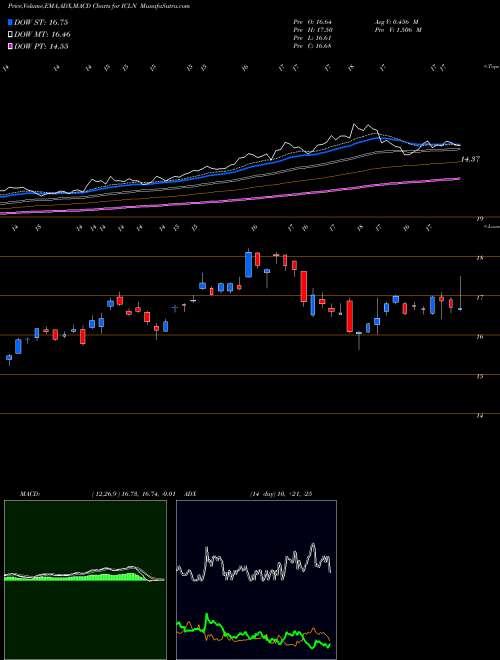Click the chart title mentioning ICLN
500x660 pixels.
pyautogui.click(x=99, y=6)
